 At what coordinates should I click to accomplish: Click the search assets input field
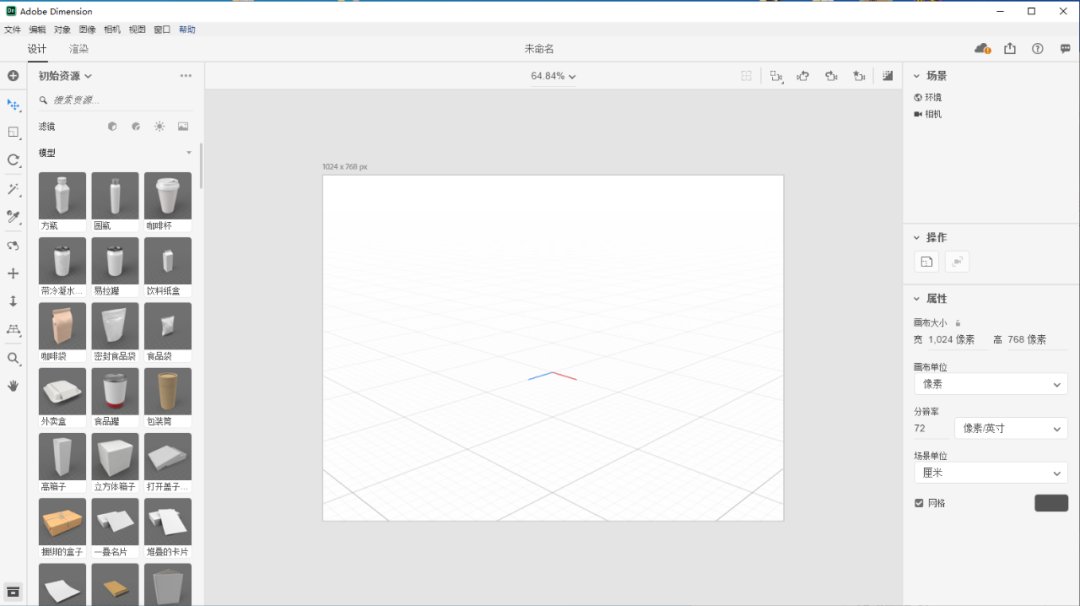click(117, 100)
